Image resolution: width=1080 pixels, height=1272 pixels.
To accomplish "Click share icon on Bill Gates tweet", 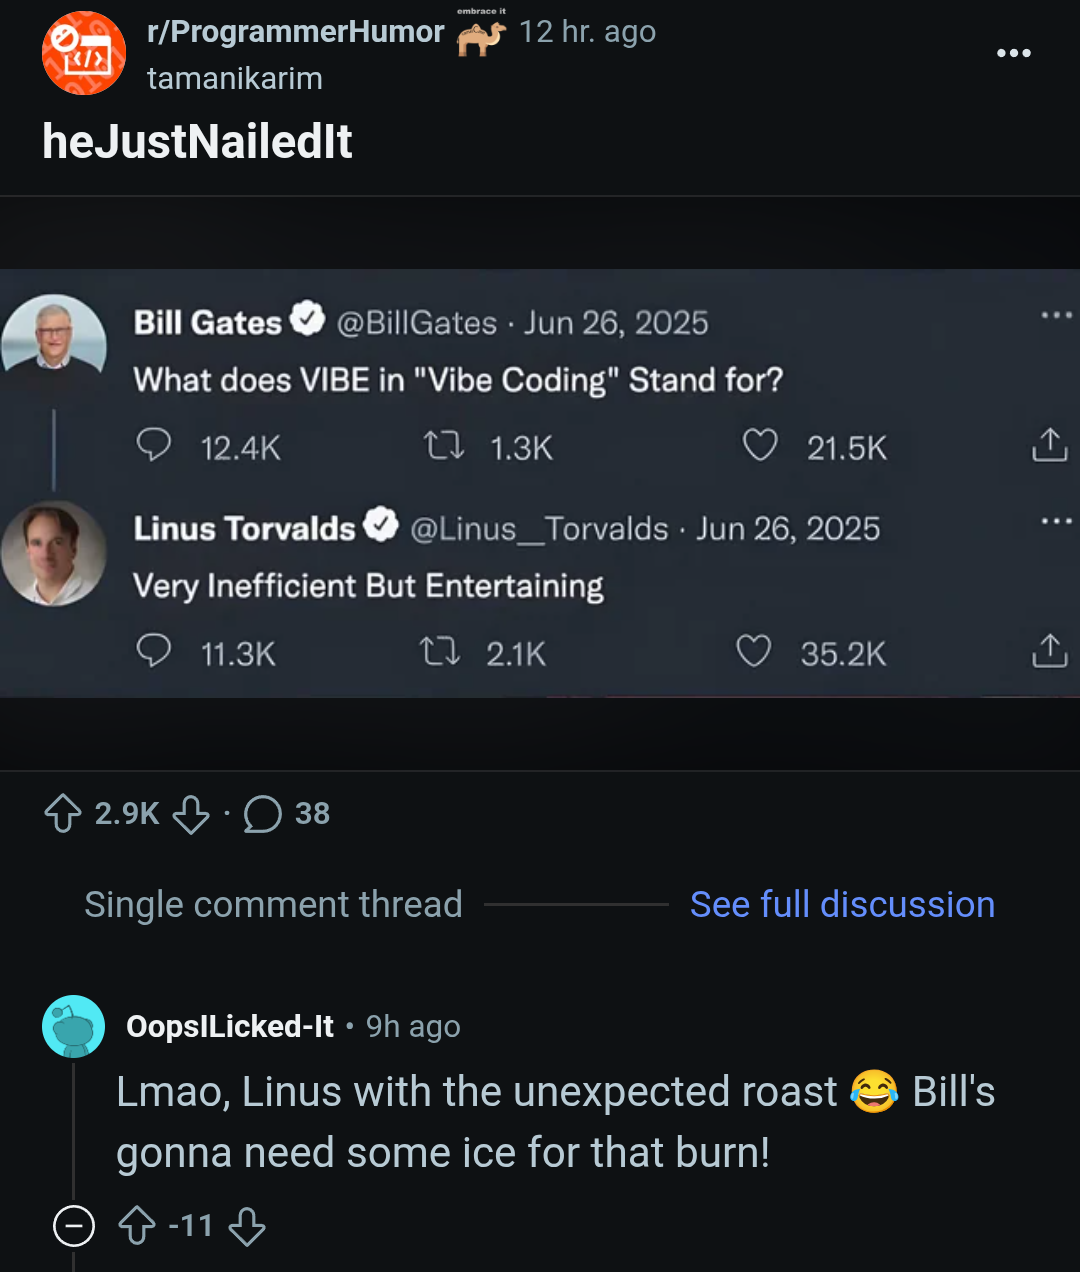I will [x=1049, y=445].
